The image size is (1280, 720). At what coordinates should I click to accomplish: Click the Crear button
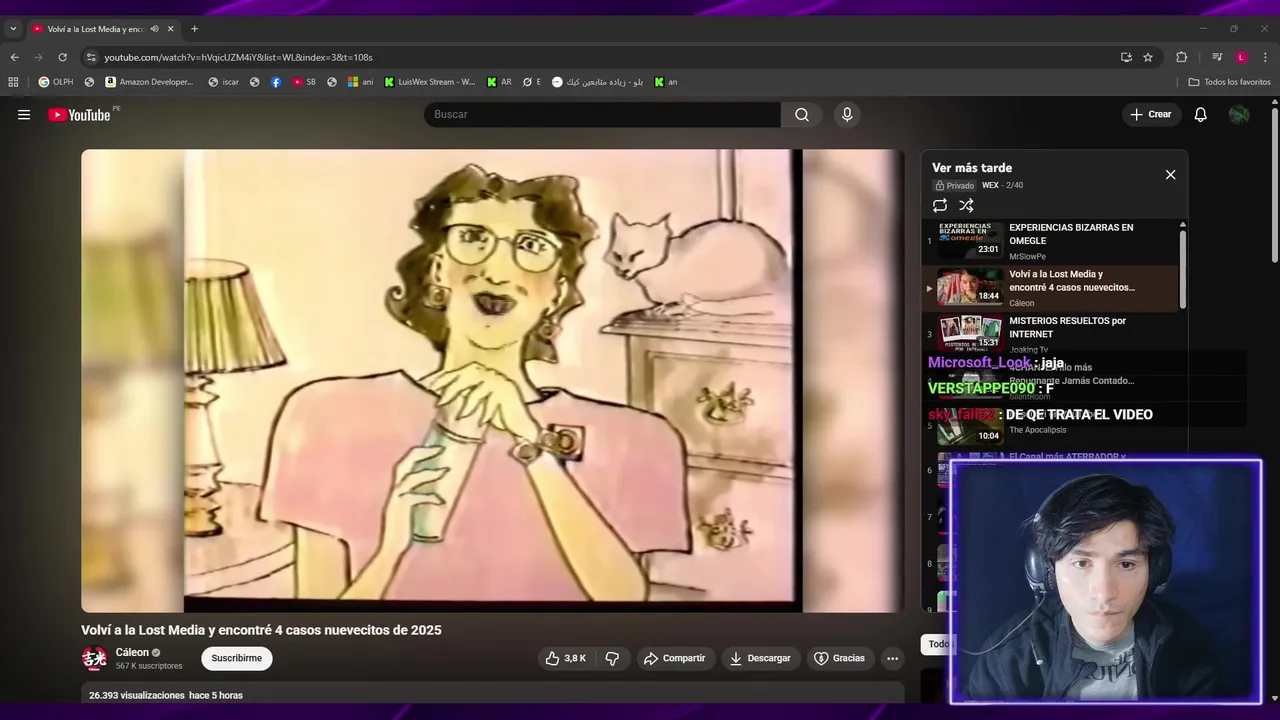pos(1150,115)
